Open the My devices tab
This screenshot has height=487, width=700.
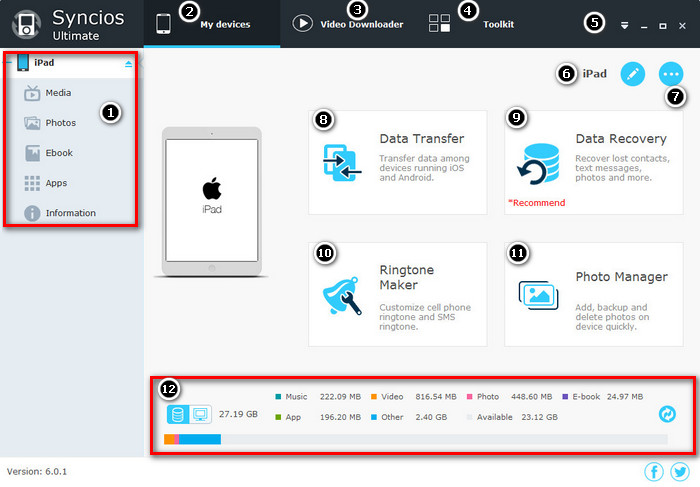pyautogui.click(x=212, y=24)
